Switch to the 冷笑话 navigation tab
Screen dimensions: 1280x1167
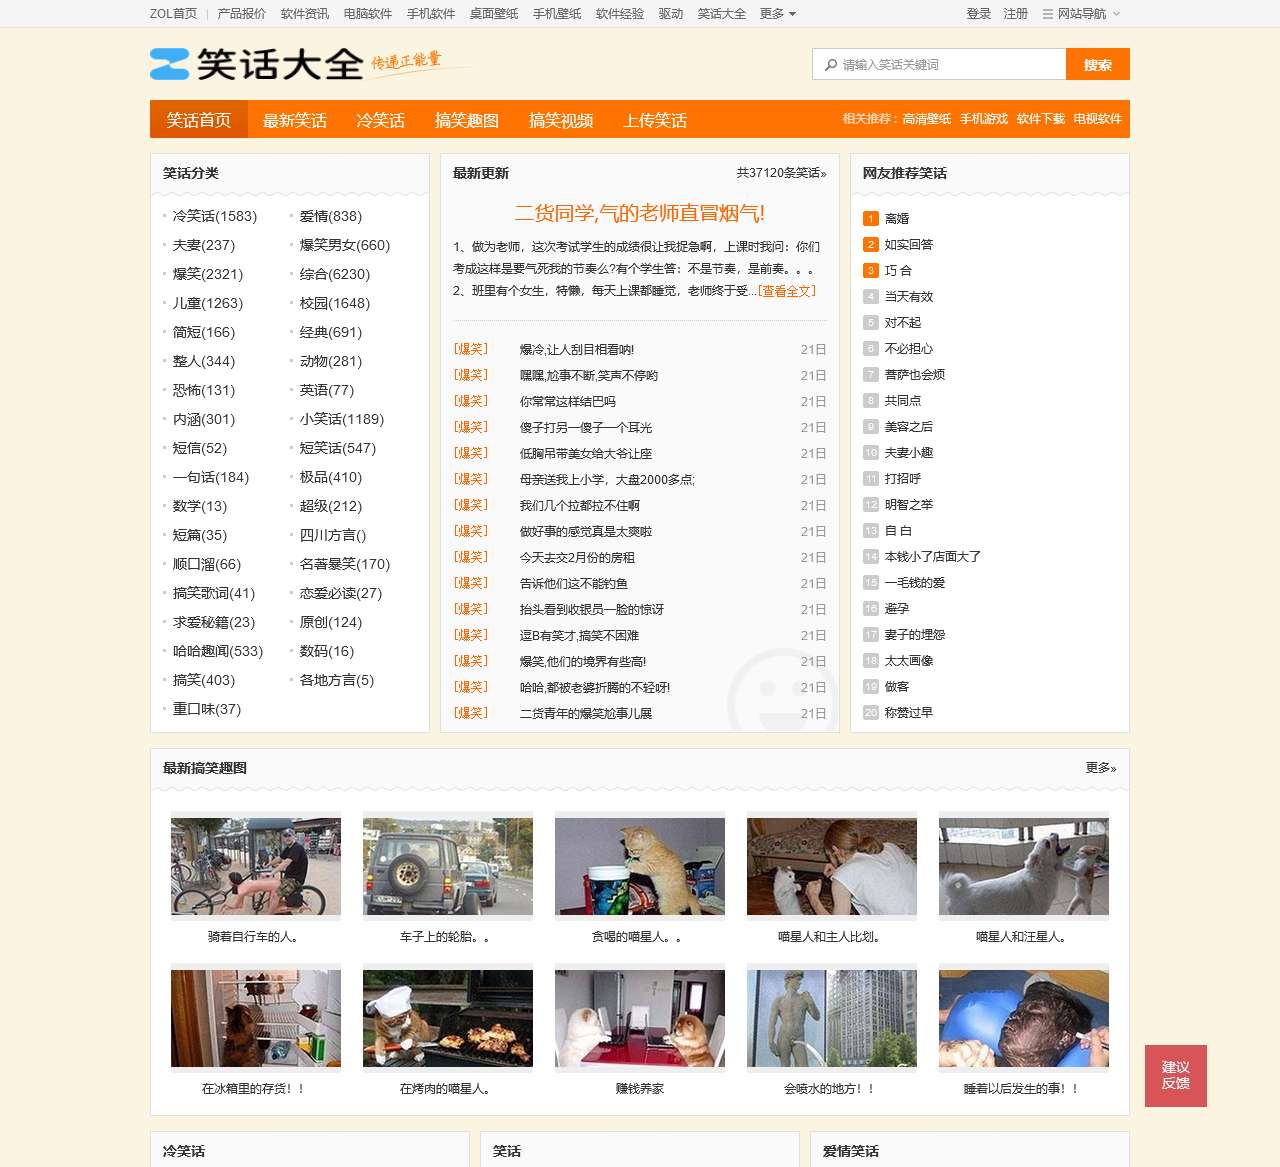click(x=381, y=120)
